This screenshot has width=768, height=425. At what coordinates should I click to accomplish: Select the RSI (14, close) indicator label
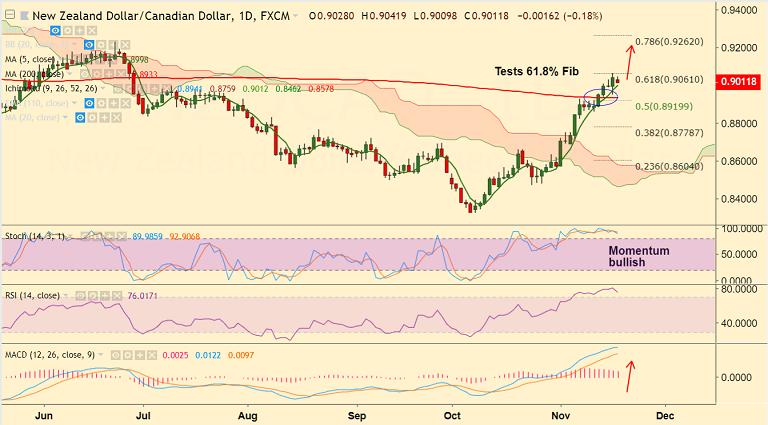[x=32, y=296]
